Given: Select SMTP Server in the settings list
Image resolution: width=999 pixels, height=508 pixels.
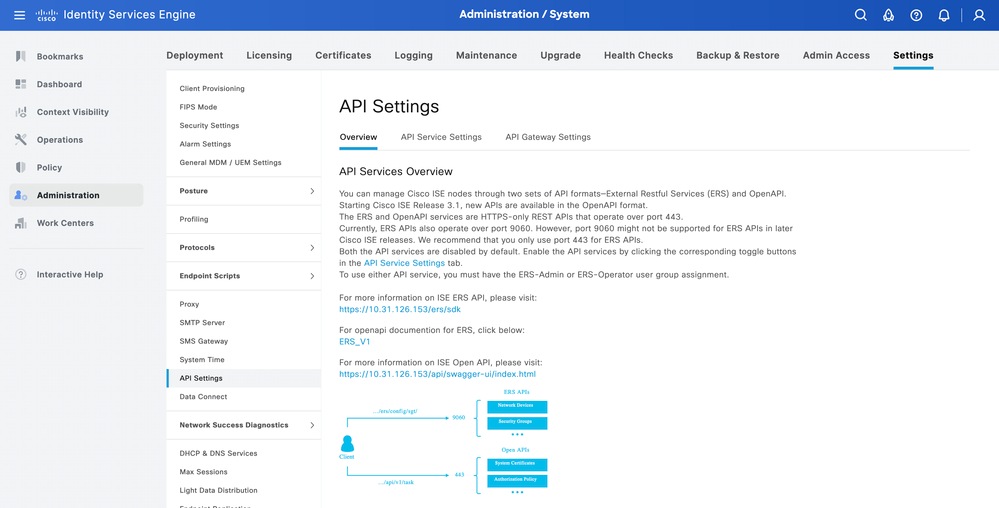Looking at the screenshot, I should pos(202,323).
